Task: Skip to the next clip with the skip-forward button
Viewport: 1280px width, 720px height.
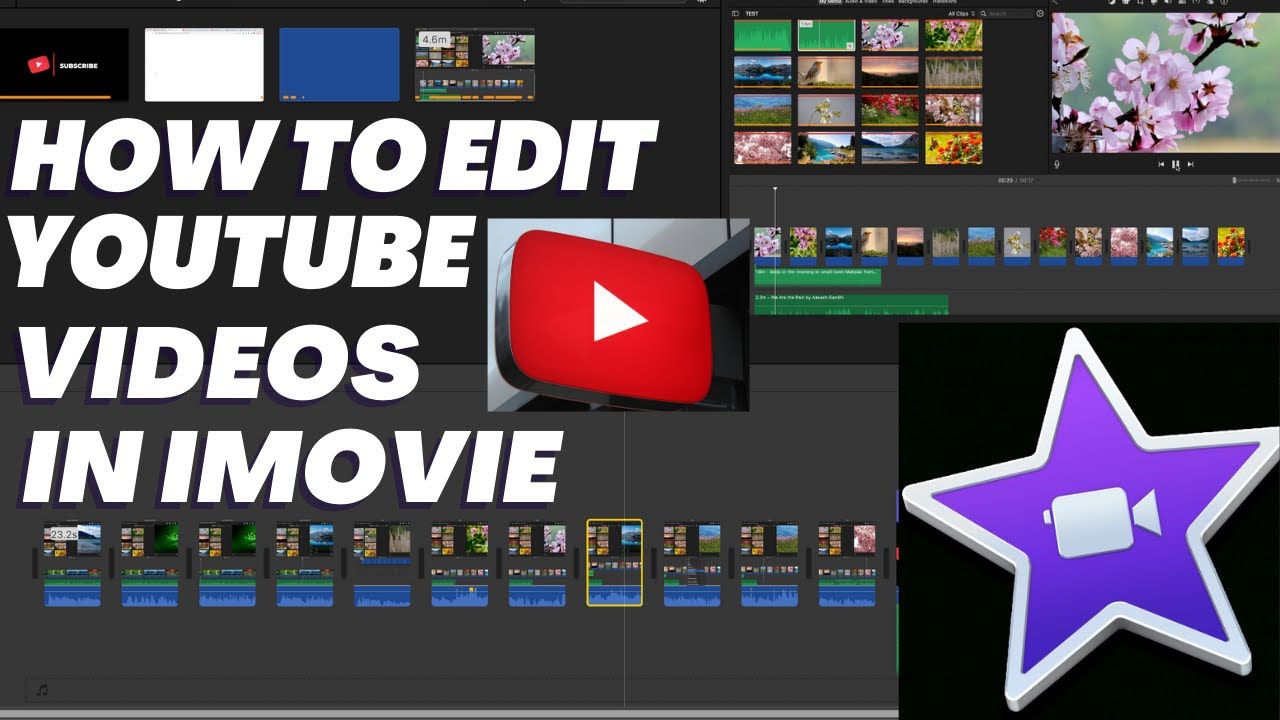Action: pyautogui.click(x=1190, y=164)
